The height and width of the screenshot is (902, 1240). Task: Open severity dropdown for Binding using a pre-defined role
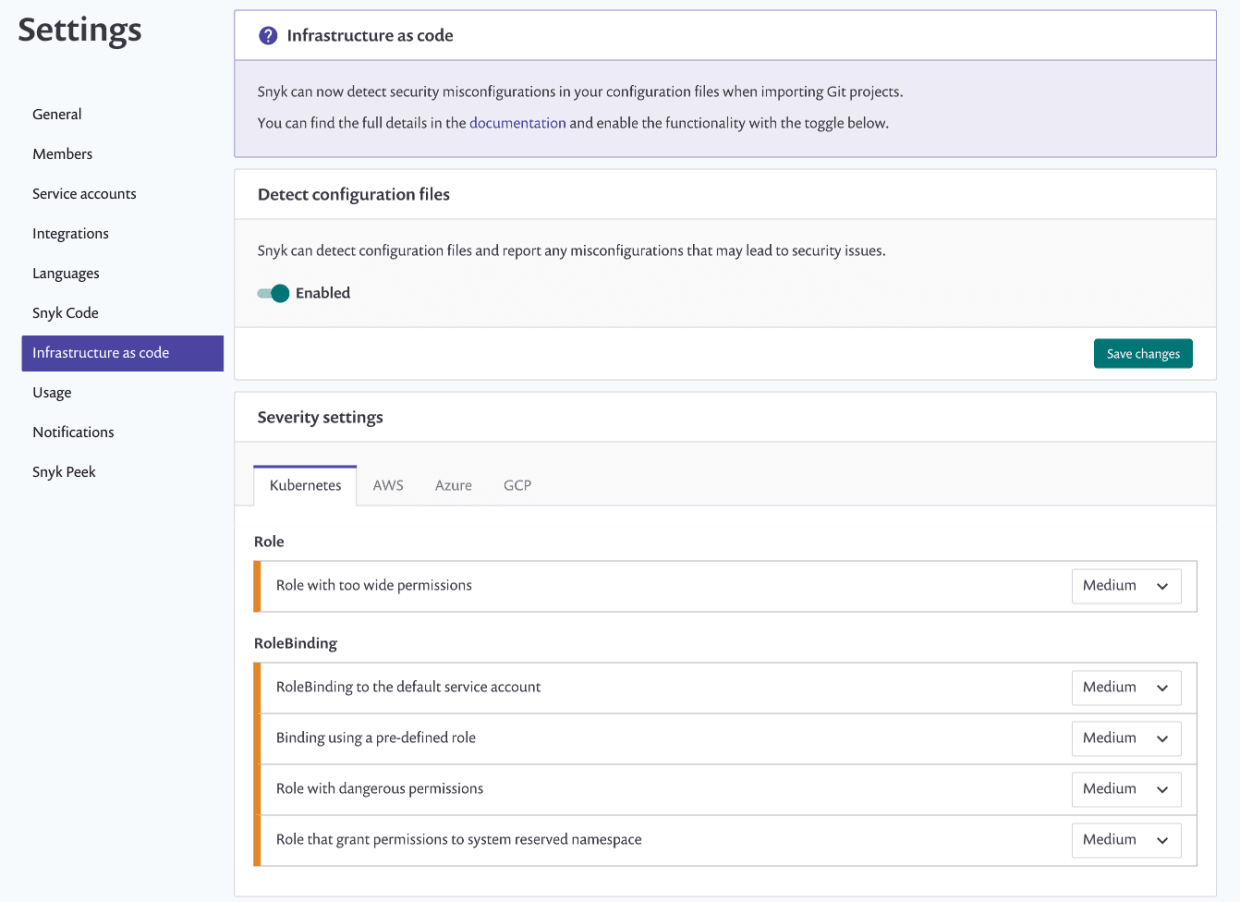(1126, 738)
